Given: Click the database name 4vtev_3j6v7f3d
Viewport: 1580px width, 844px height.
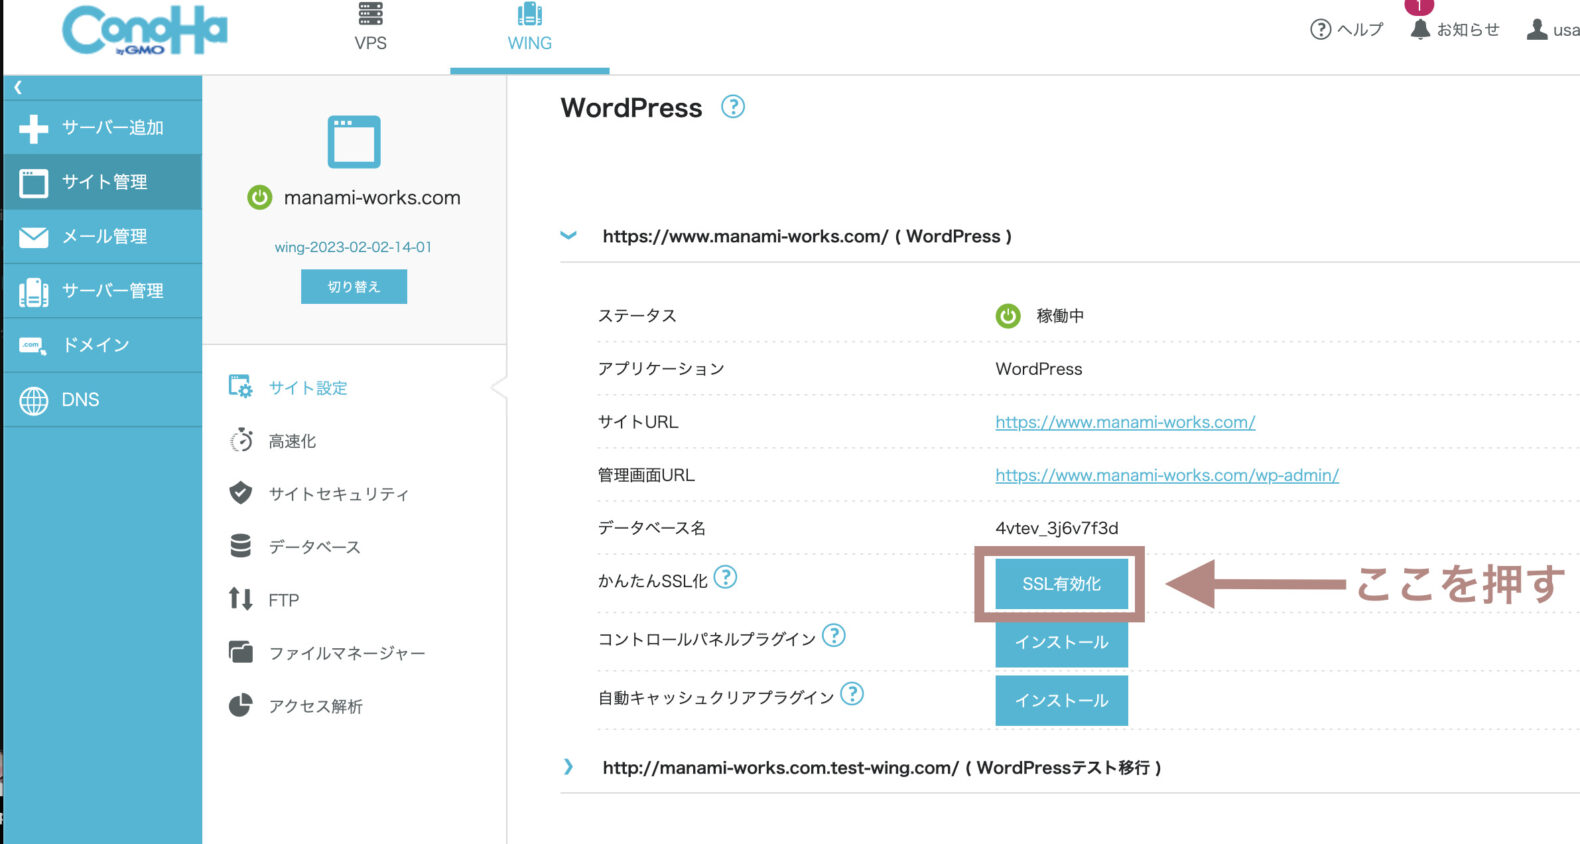Looking at the screenshot, I should click(x=1057, y=528).
